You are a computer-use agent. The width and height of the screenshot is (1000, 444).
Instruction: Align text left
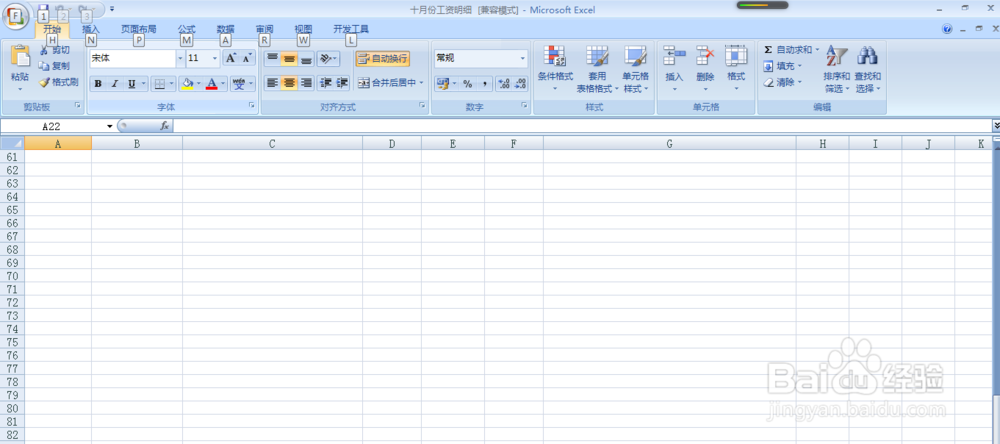(272, 83)
